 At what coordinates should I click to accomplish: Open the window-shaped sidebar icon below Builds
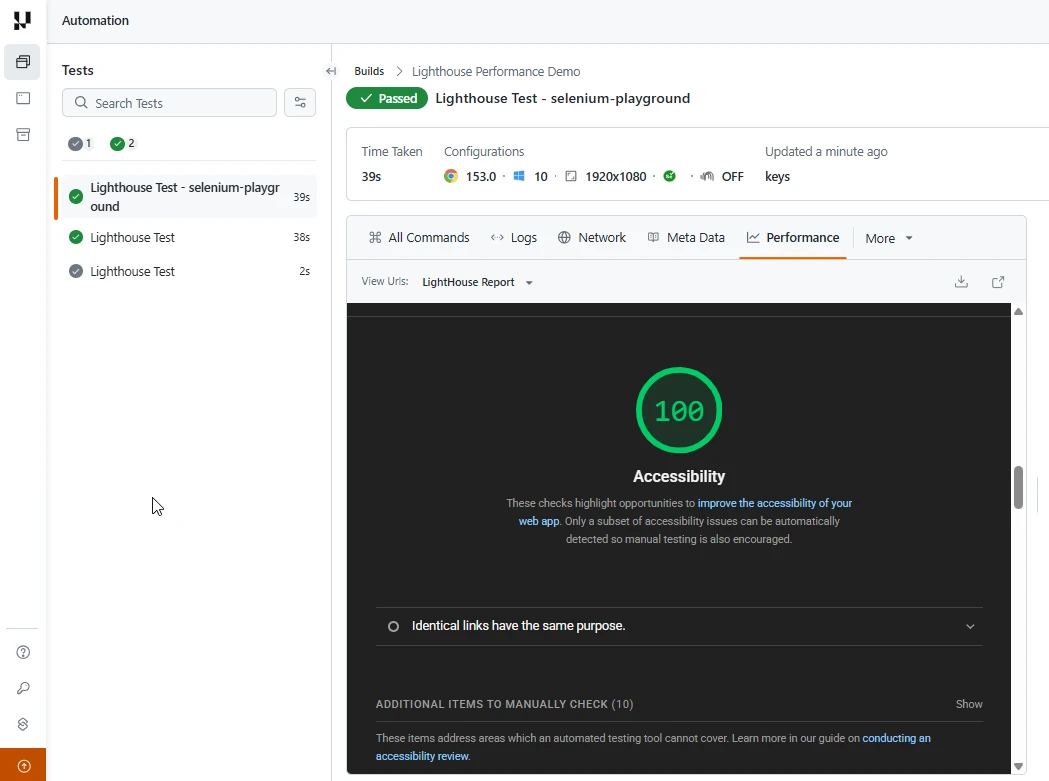23,98
